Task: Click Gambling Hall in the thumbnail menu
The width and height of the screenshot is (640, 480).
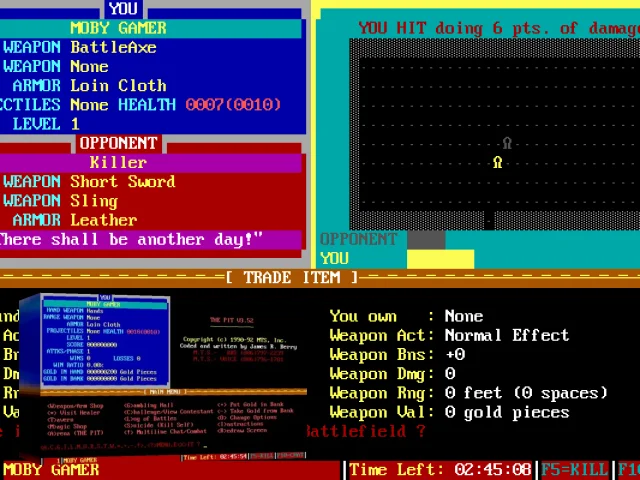Action: point(149,405)
